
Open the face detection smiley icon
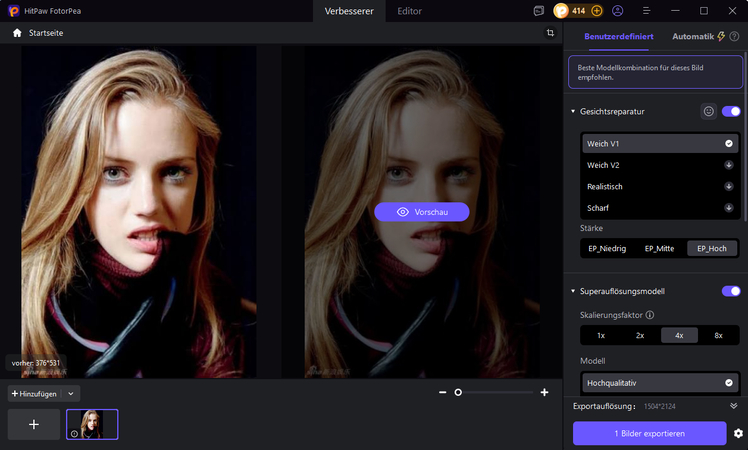point(709,111)
